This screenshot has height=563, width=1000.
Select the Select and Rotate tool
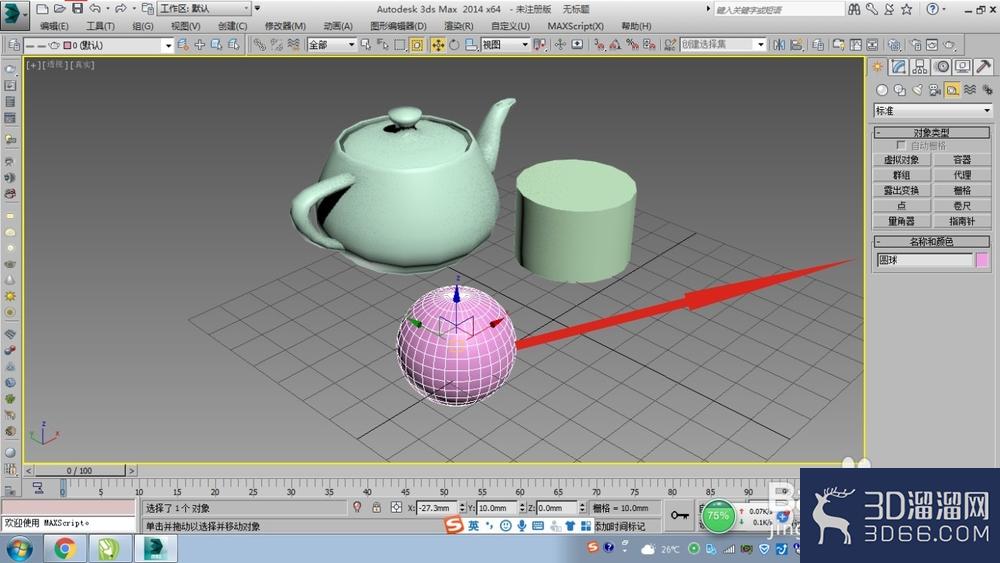point(454,45)
